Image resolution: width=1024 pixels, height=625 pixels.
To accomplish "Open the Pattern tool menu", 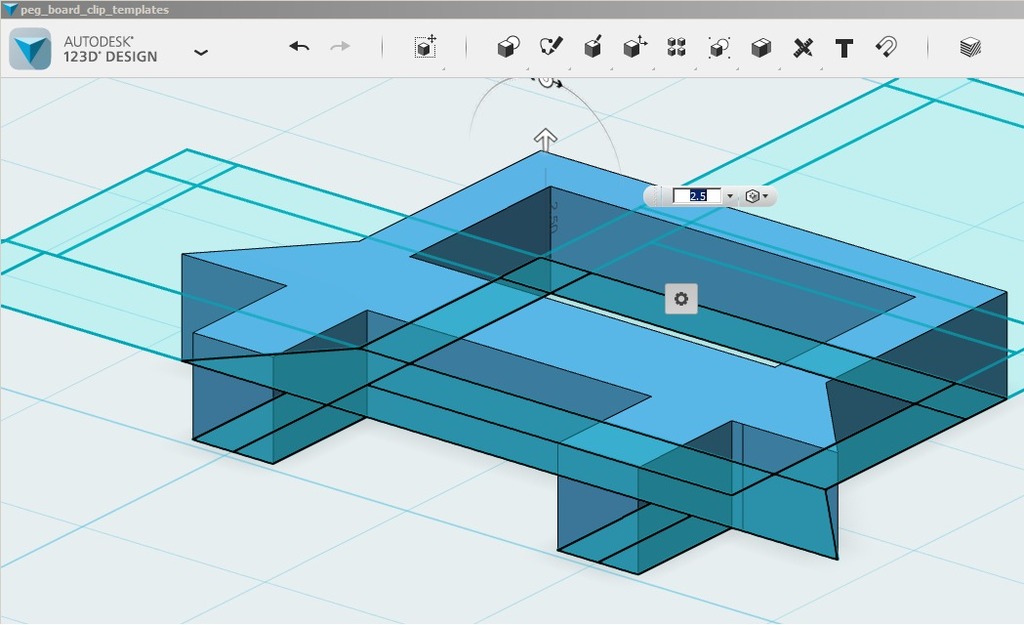I will [x=677, y=47].
